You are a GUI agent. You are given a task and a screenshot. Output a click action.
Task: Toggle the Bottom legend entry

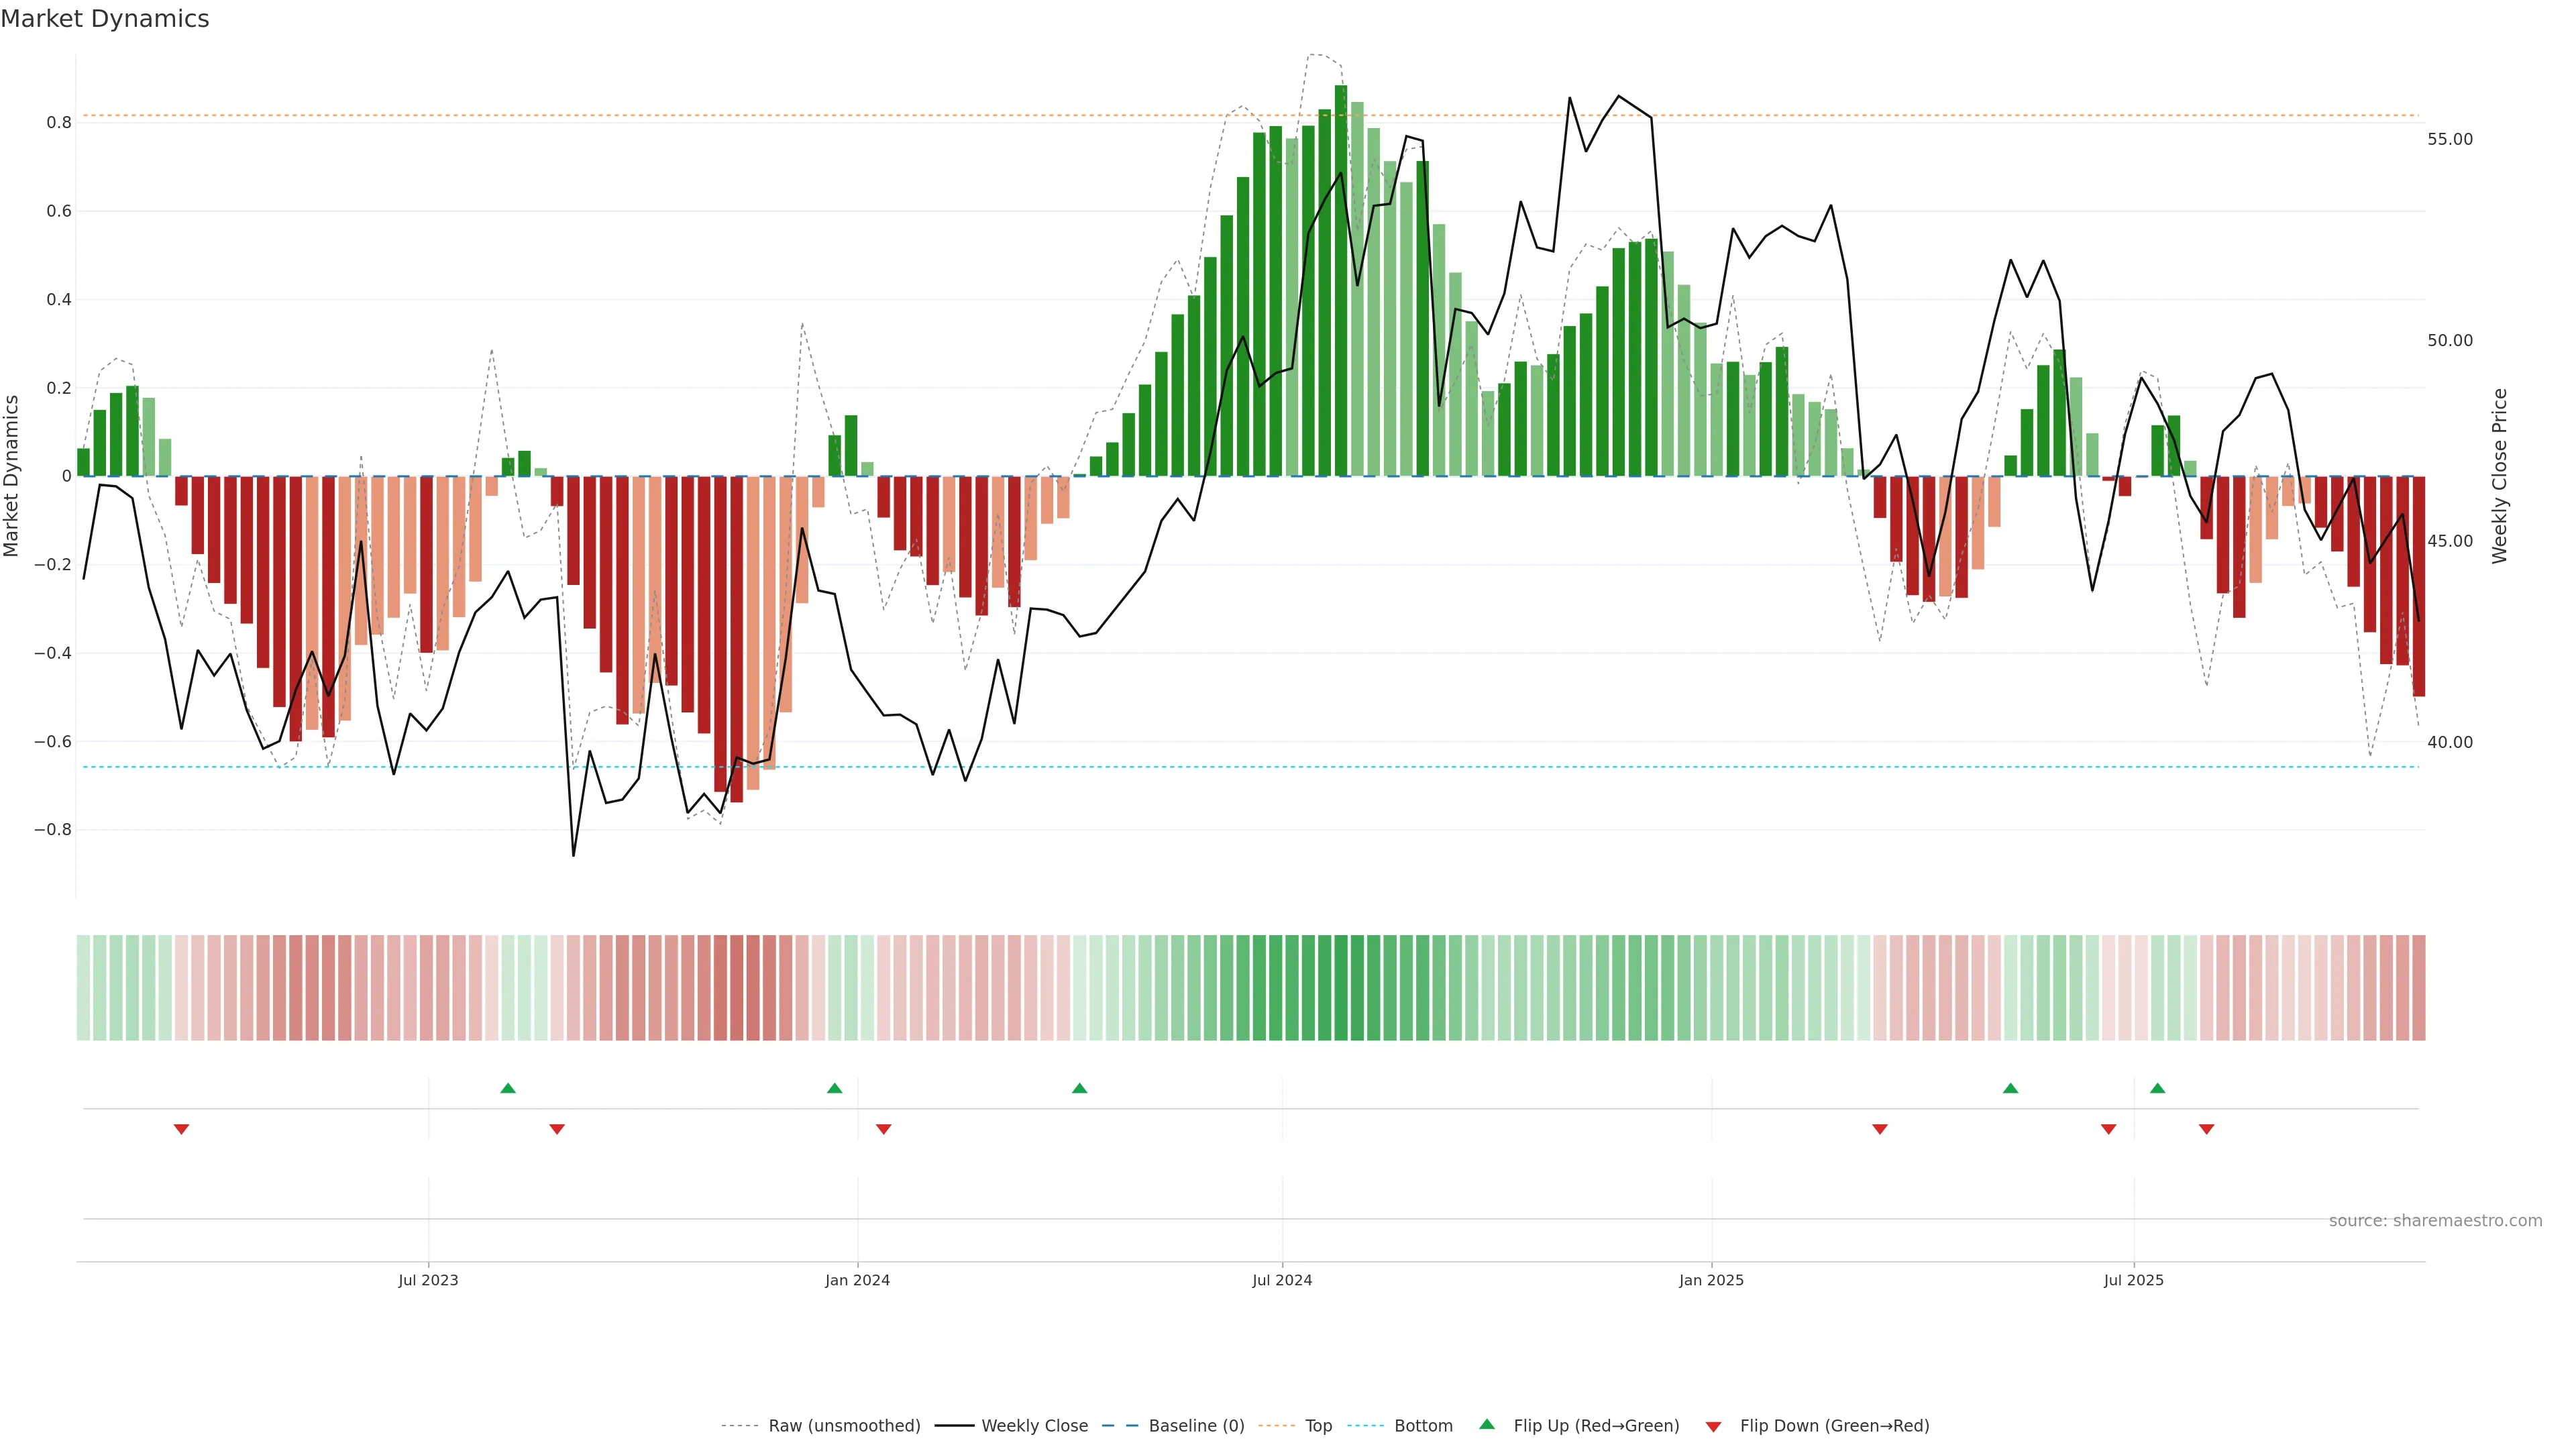point(1423,1426)
